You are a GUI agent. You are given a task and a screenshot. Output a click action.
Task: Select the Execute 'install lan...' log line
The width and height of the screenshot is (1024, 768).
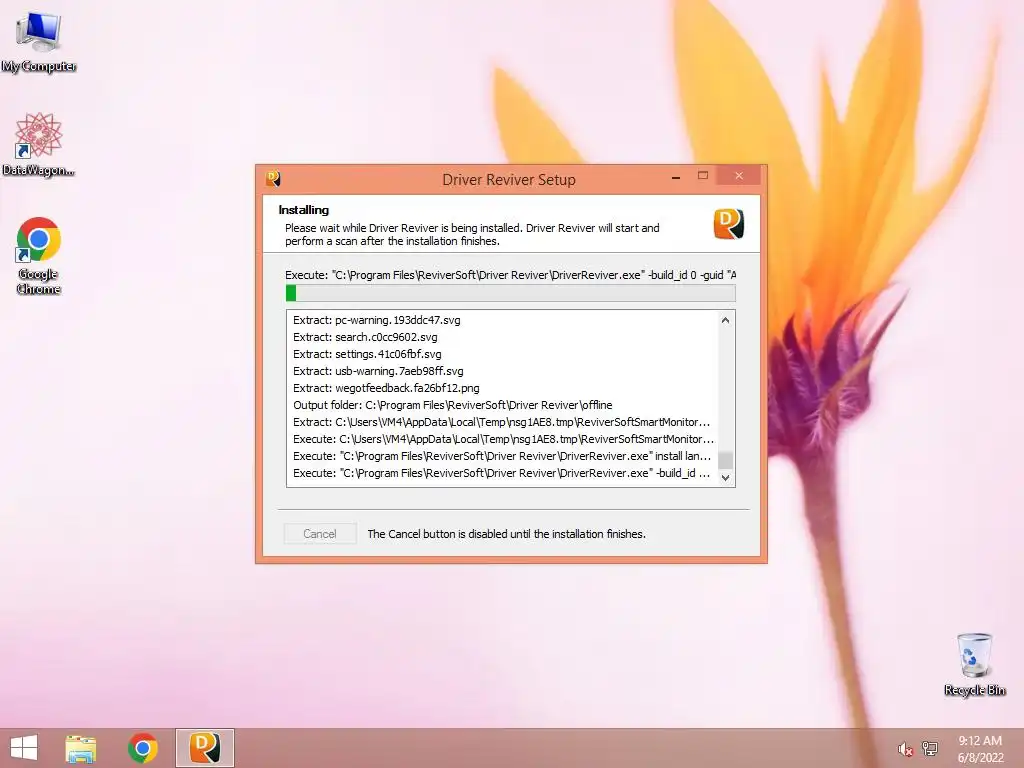pos(502,456)
